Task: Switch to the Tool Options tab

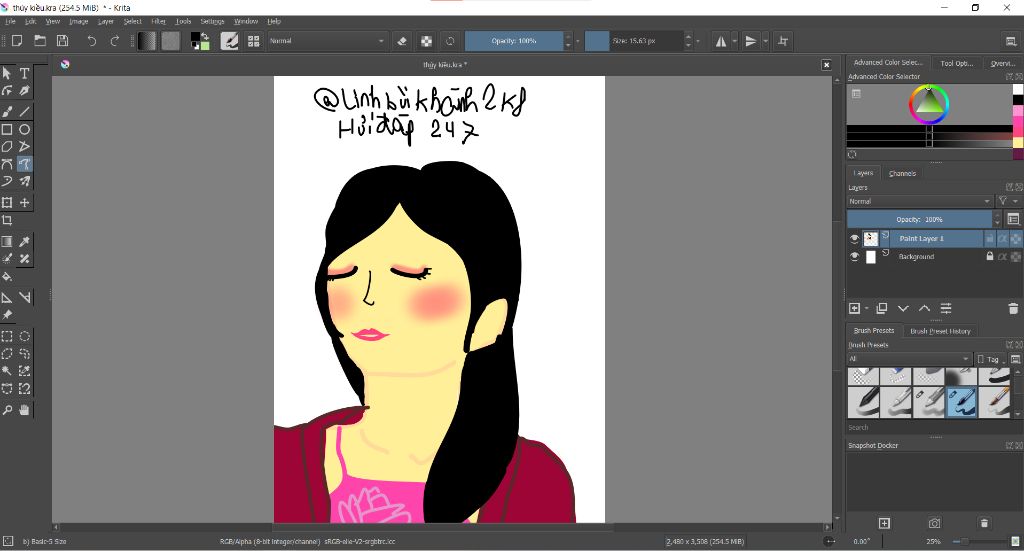Action: [957, 63]
